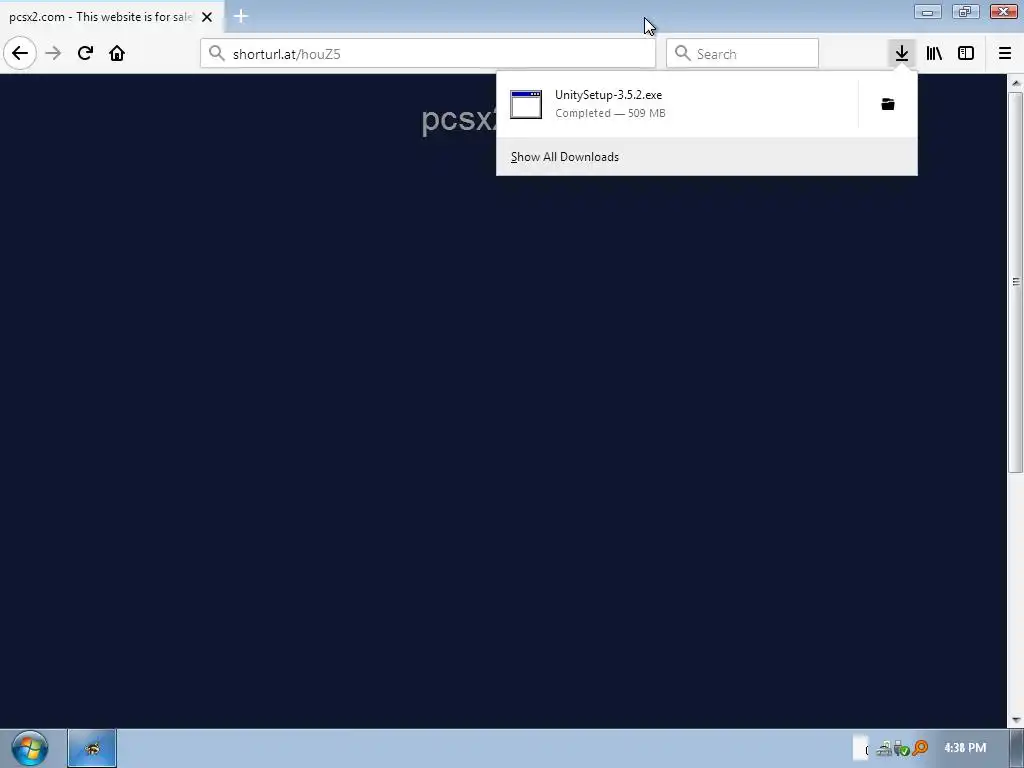The width and height of the screenshot is (1024, 768).
Task: Click the forward navigation arrow
Action: [x=54, y=54]
